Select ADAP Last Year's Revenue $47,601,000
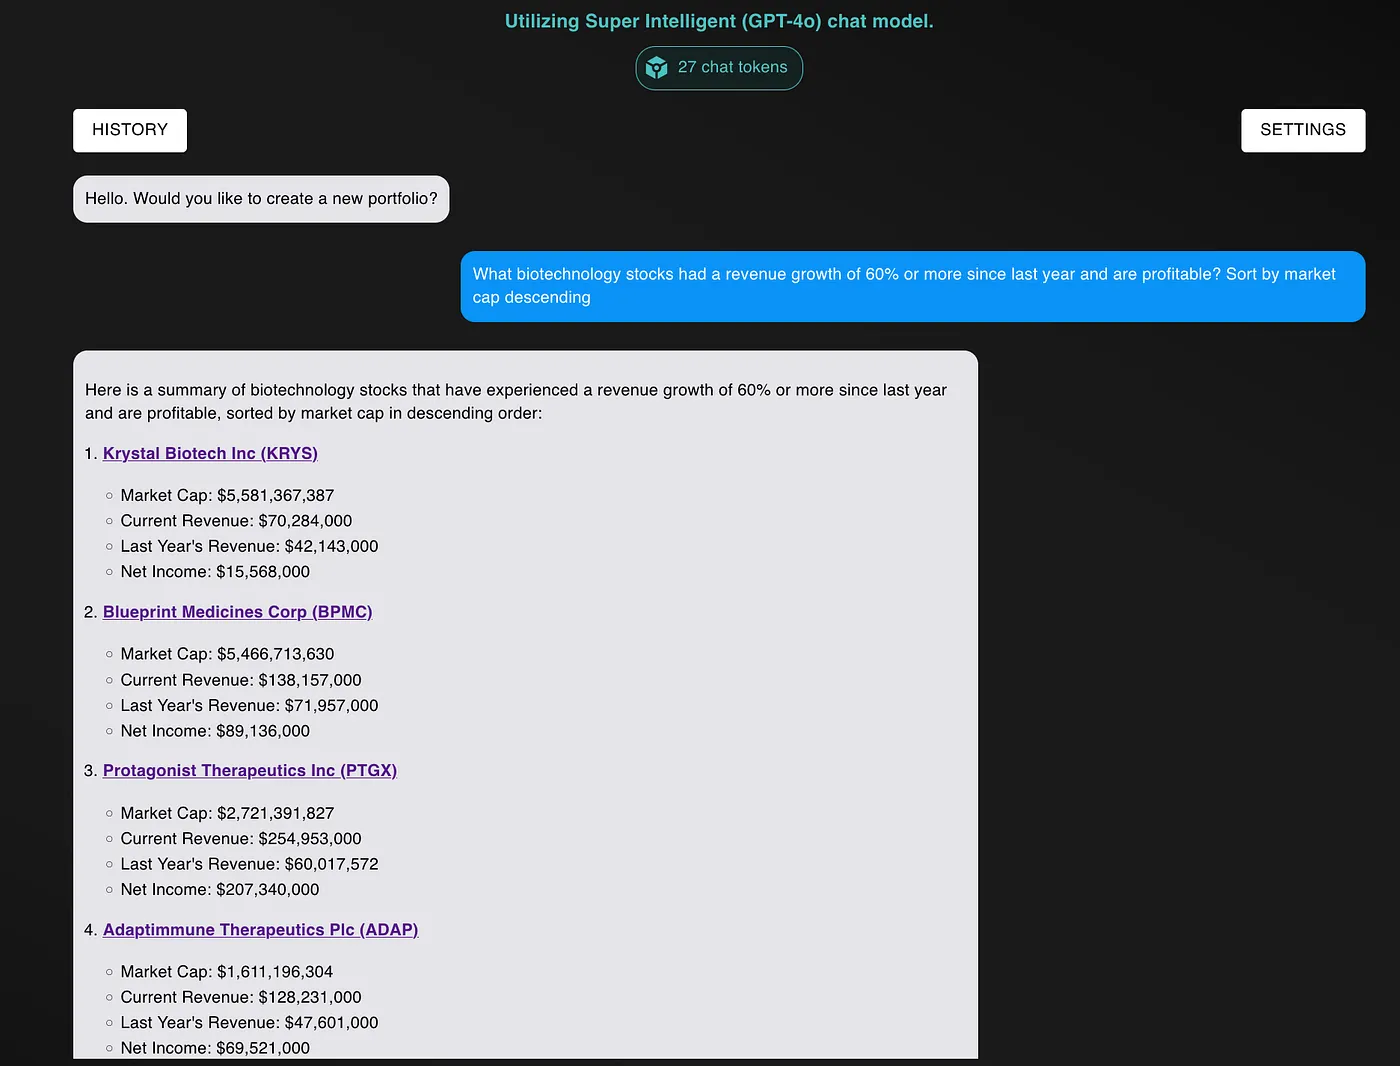The width and height of the screenshot is (1400, 1066). click(249, 1023)
